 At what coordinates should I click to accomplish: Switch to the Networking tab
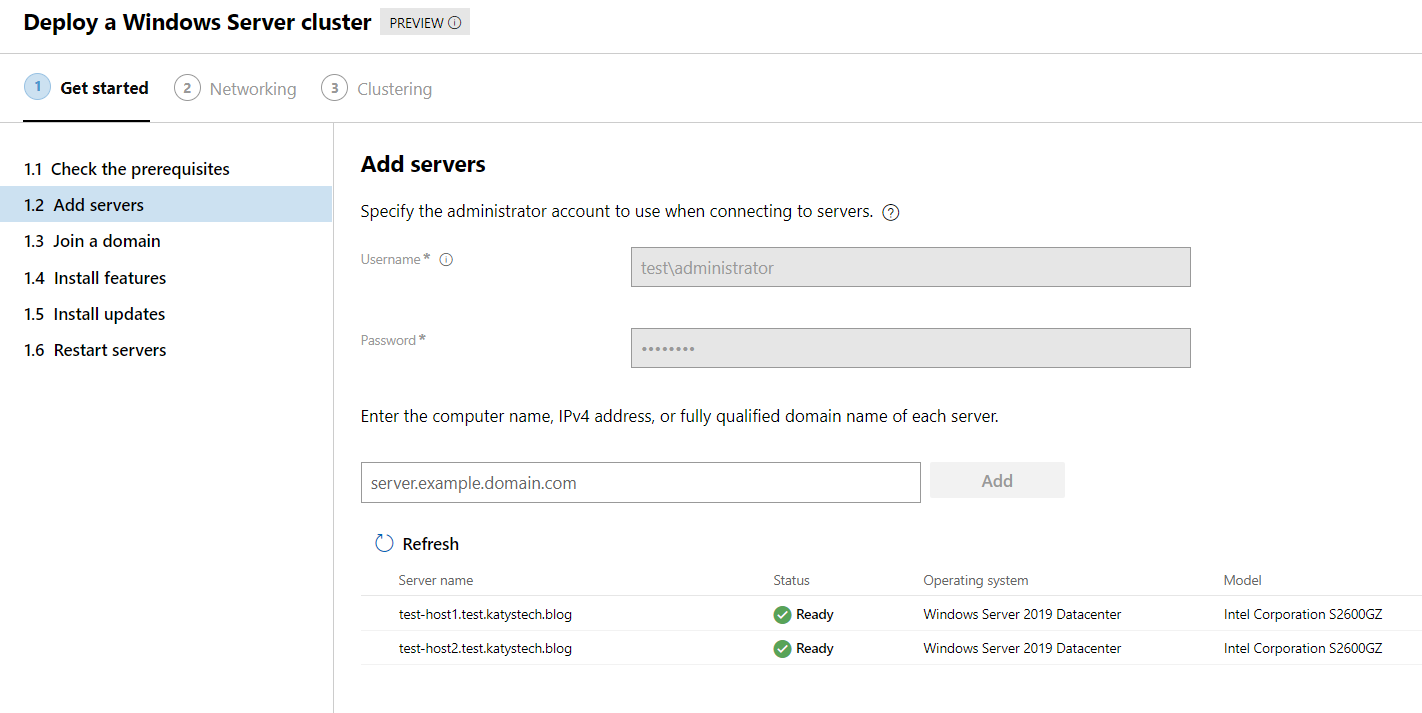pos(252,89)
